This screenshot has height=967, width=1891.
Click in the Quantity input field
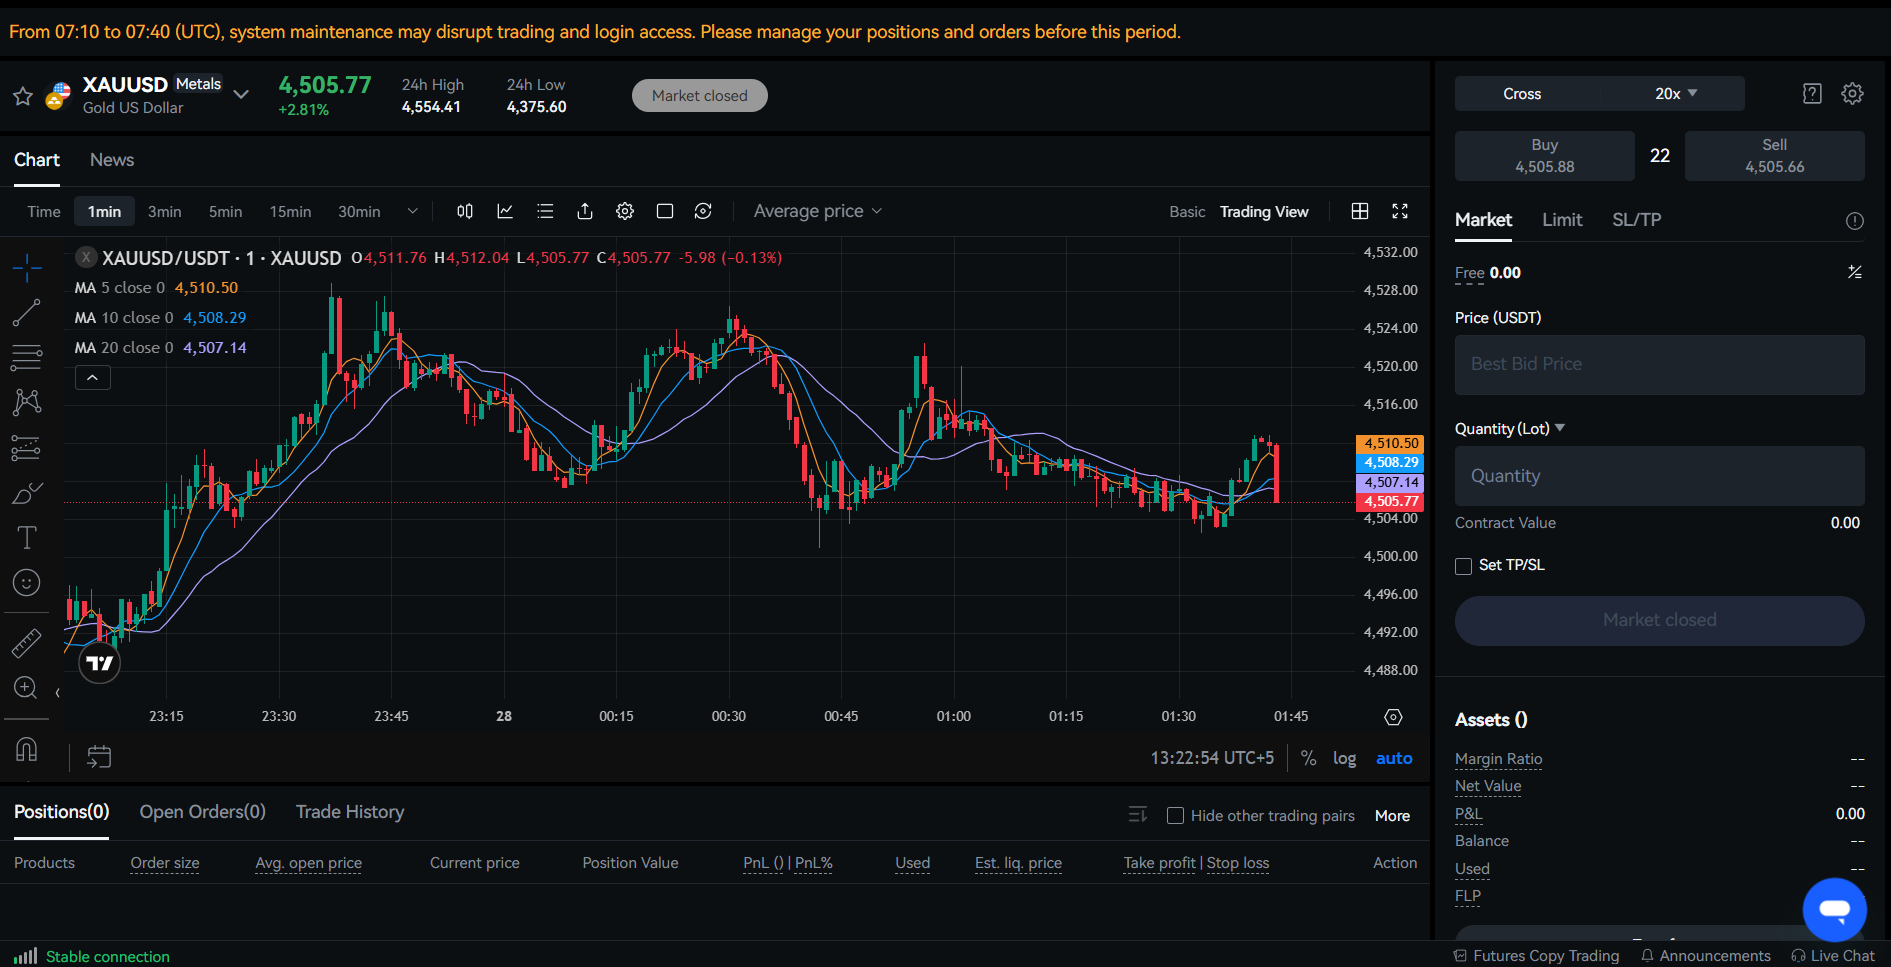[1660, 476]
